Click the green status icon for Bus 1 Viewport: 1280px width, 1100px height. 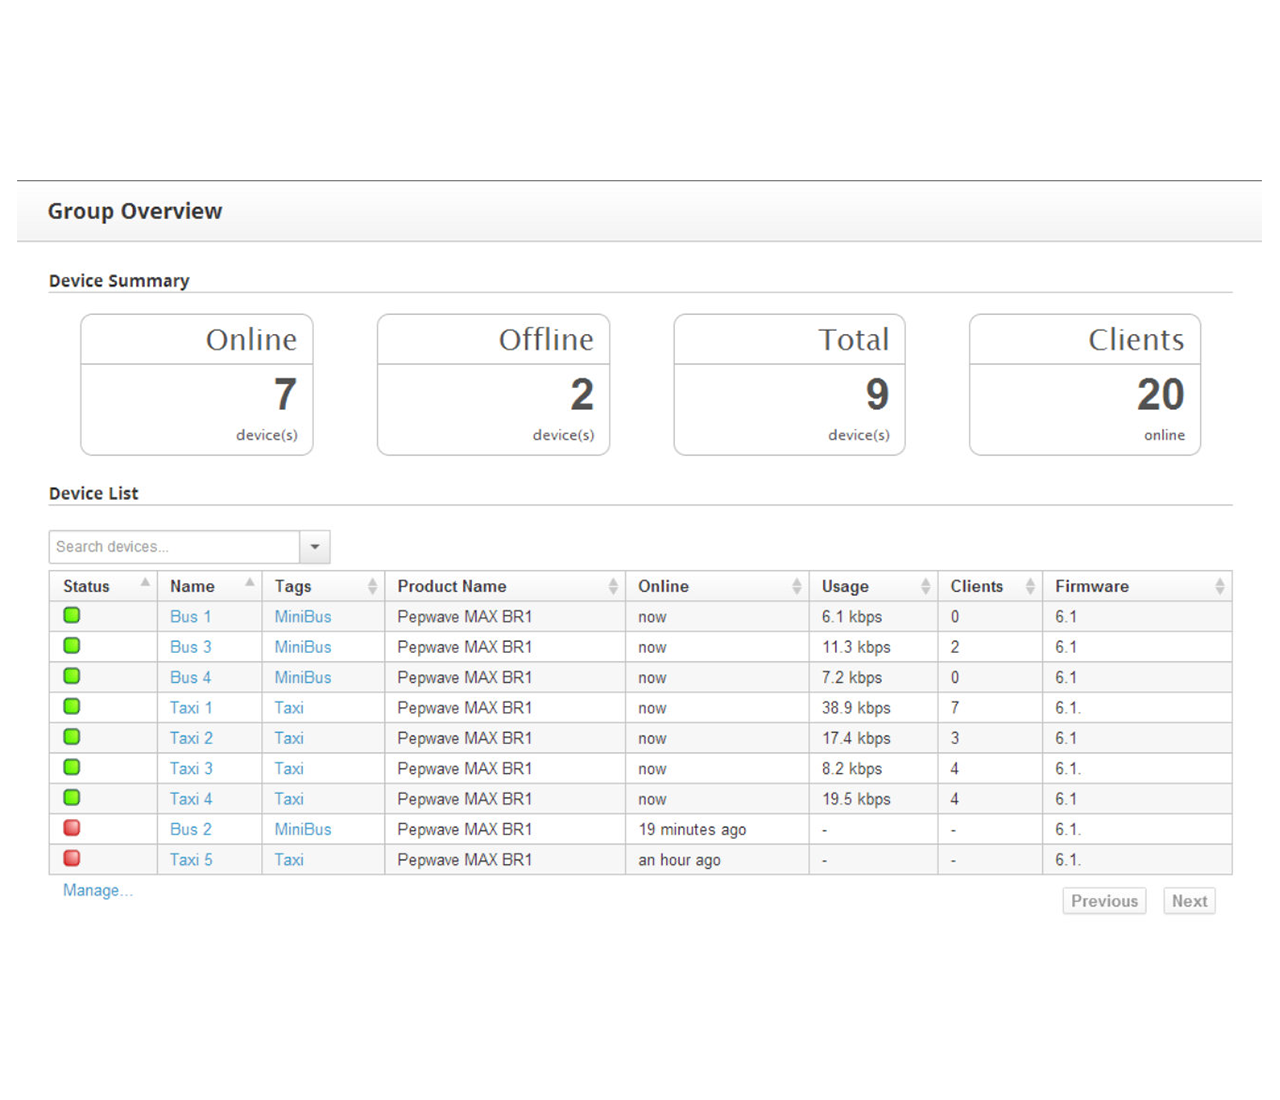[x=72, y=615]
